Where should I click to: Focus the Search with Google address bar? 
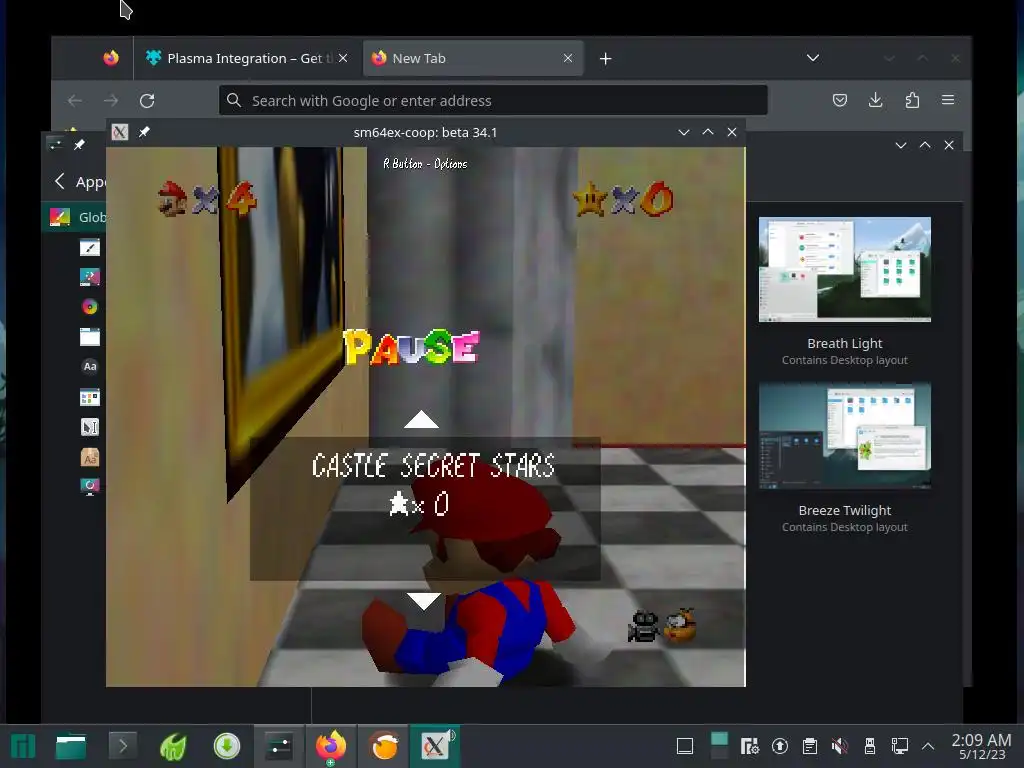click(x=494, y=101)
